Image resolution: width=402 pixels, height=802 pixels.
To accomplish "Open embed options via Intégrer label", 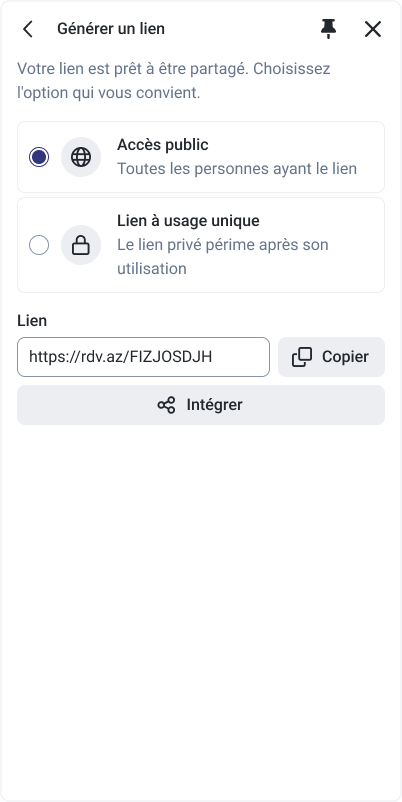I will click(214, 405).
